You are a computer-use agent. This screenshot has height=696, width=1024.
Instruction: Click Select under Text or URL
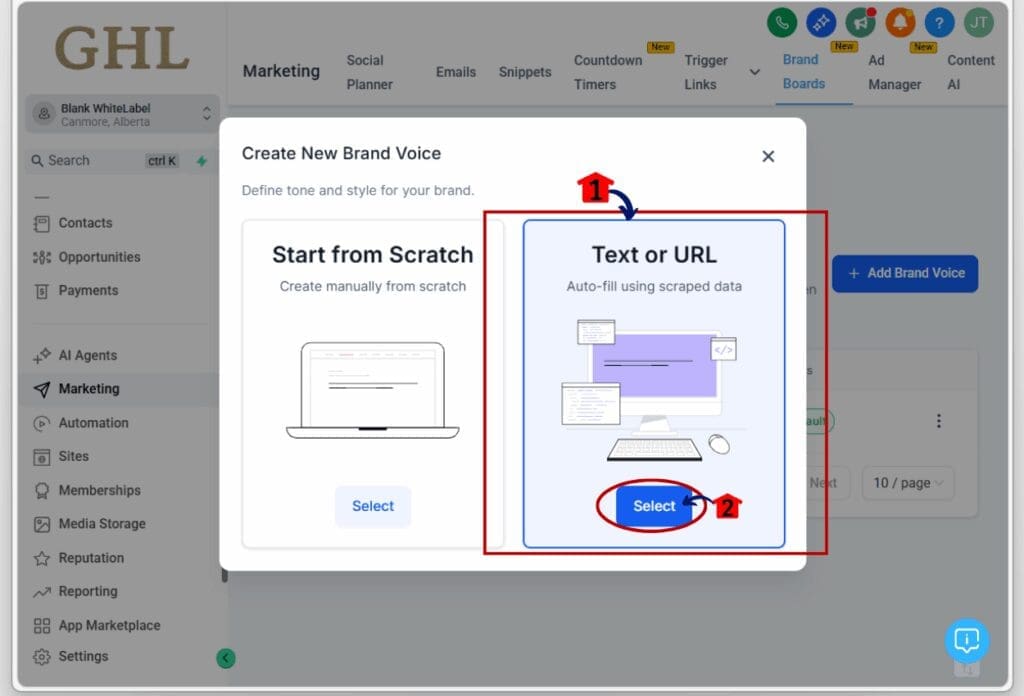coord(654,506)
